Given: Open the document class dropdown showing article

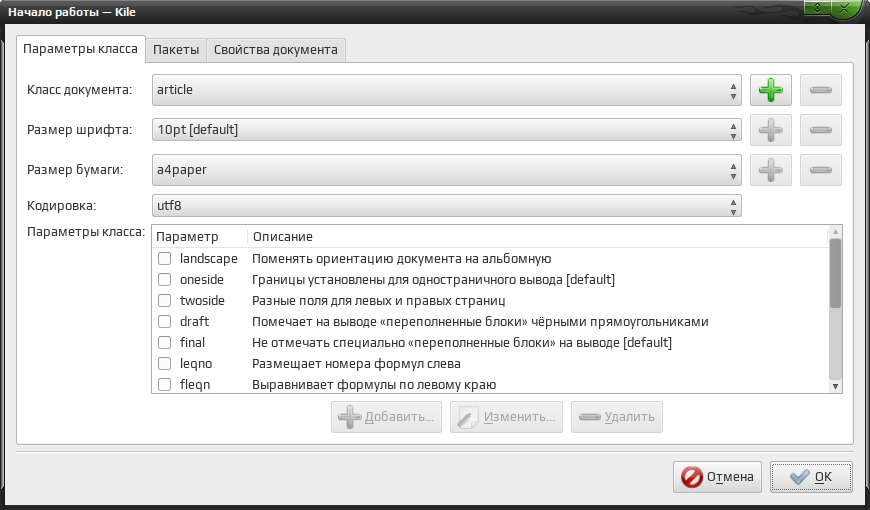Looking at the screenshot, I should [447, 90].
